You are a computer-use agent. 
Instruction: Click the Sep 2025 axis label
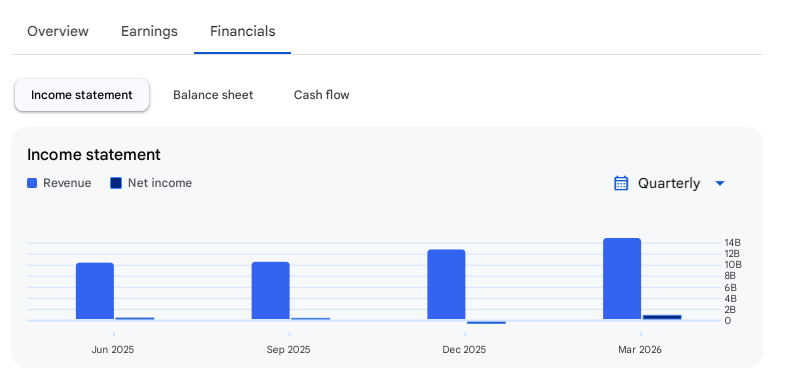(288, 349)
